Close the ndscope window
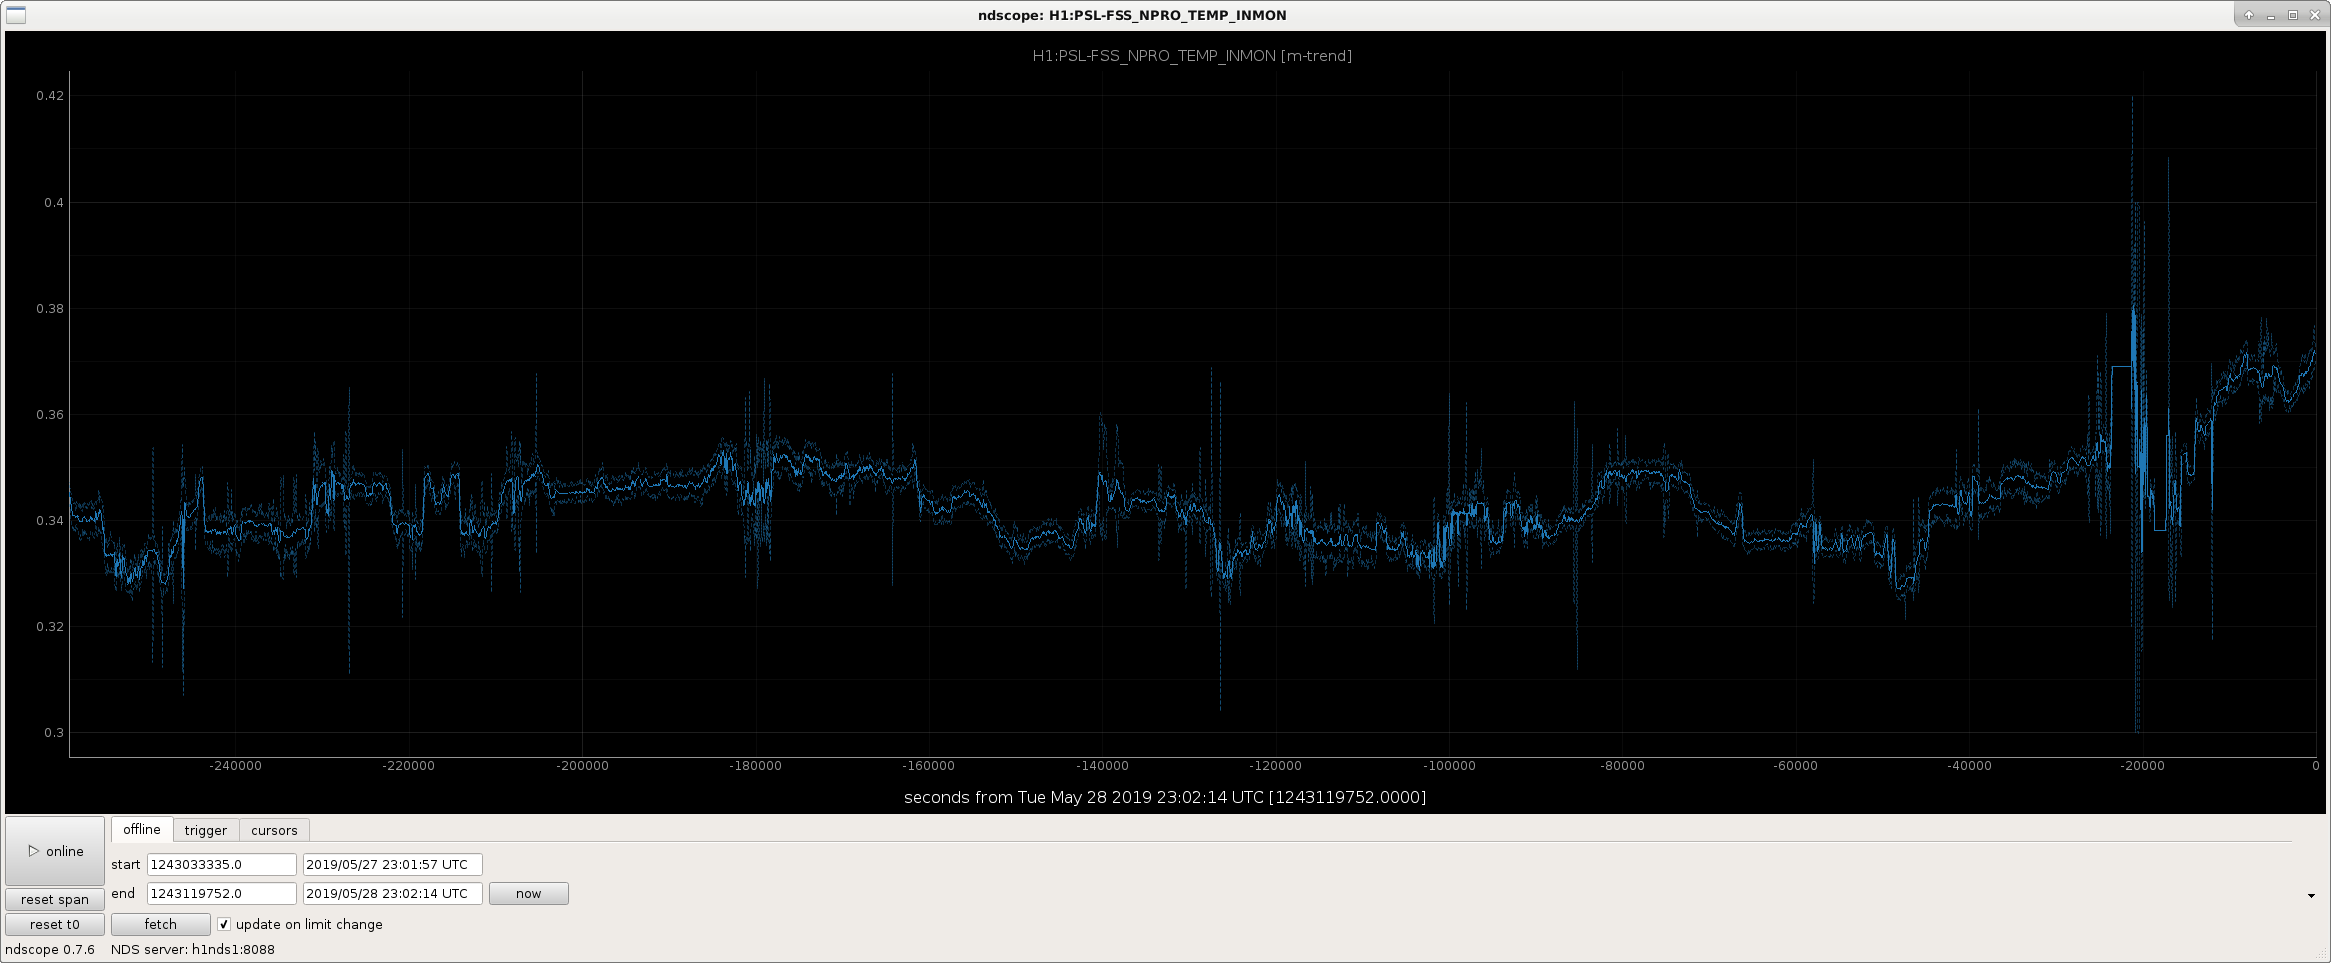Viewport: 2331px width, 963px height. (2315, 15)
